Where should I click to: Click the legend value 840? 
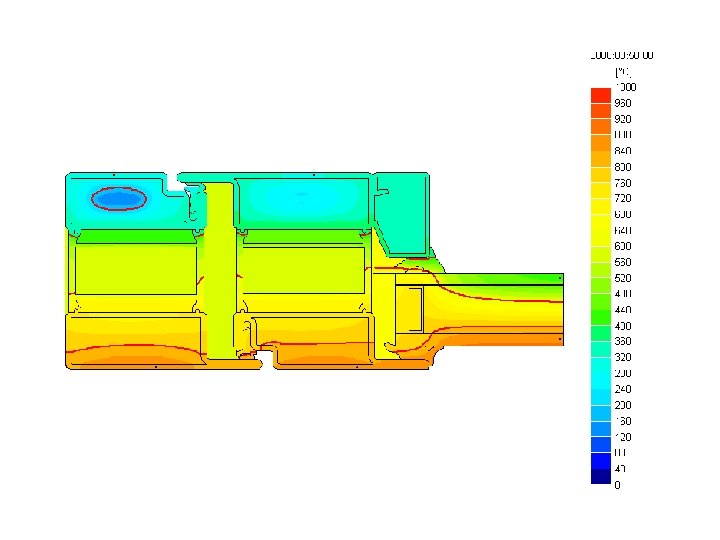(623, 151)
